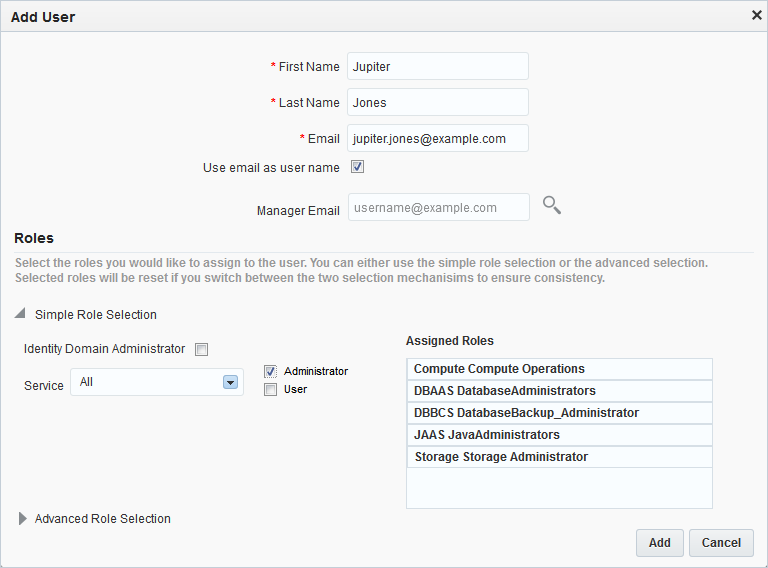Image resolution: width=768 pixels, height=568 pixels.
Task: Uncheck the Administrator role checkbox
Action: click(x=270, y=372)
